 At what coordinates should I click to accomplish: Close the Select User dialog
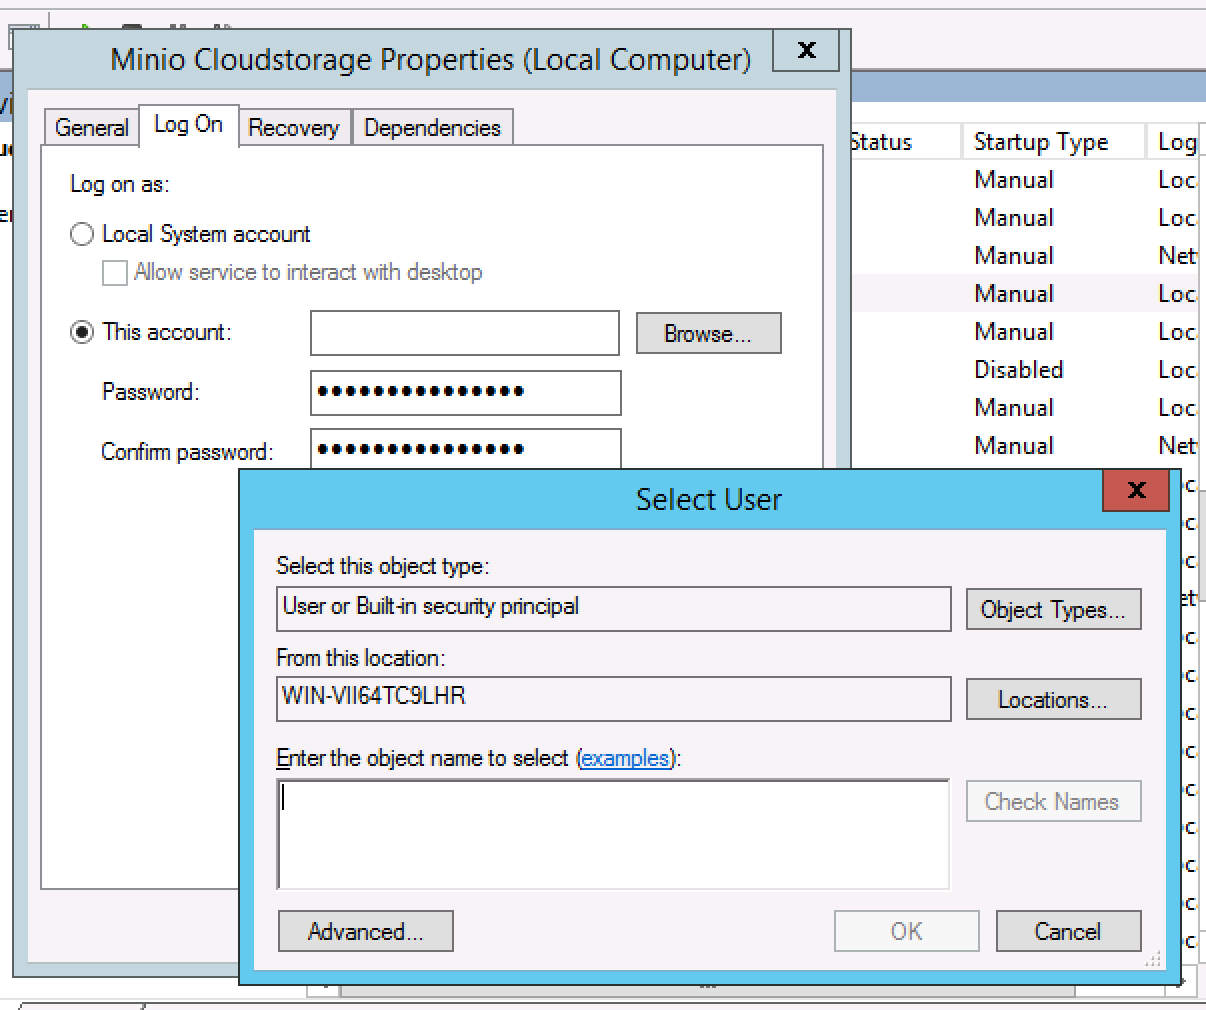(x=1136, y=490)
